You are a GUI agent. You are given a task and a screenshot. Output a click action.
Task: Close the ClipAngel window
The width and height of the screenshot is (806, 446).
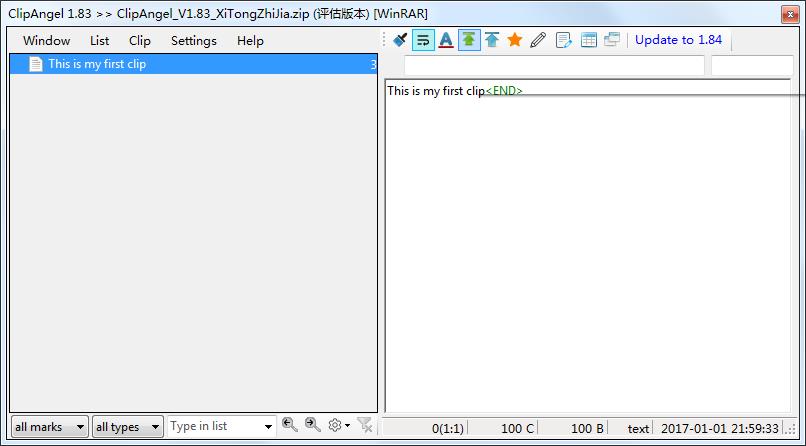click(790, 14)
